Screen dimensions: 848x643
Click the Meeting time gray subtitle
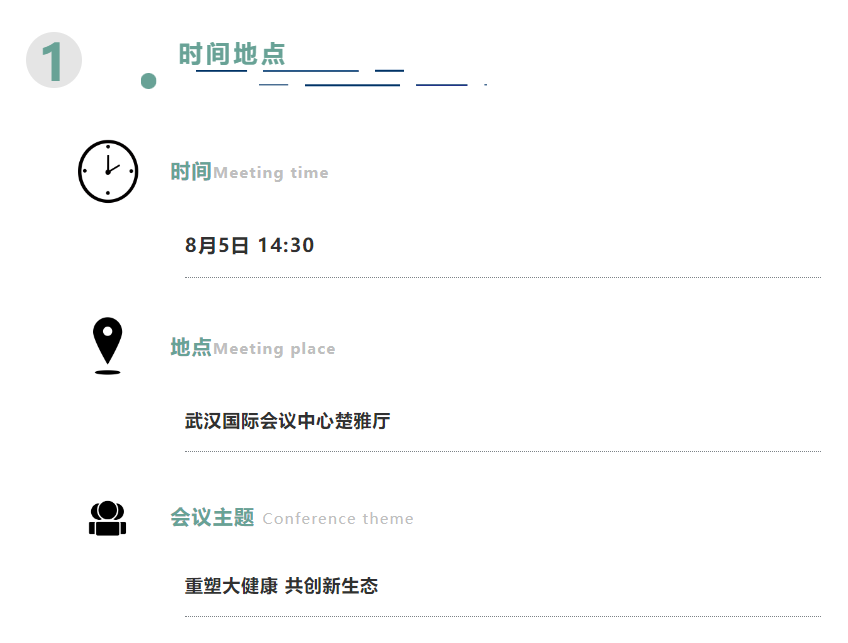271,173
